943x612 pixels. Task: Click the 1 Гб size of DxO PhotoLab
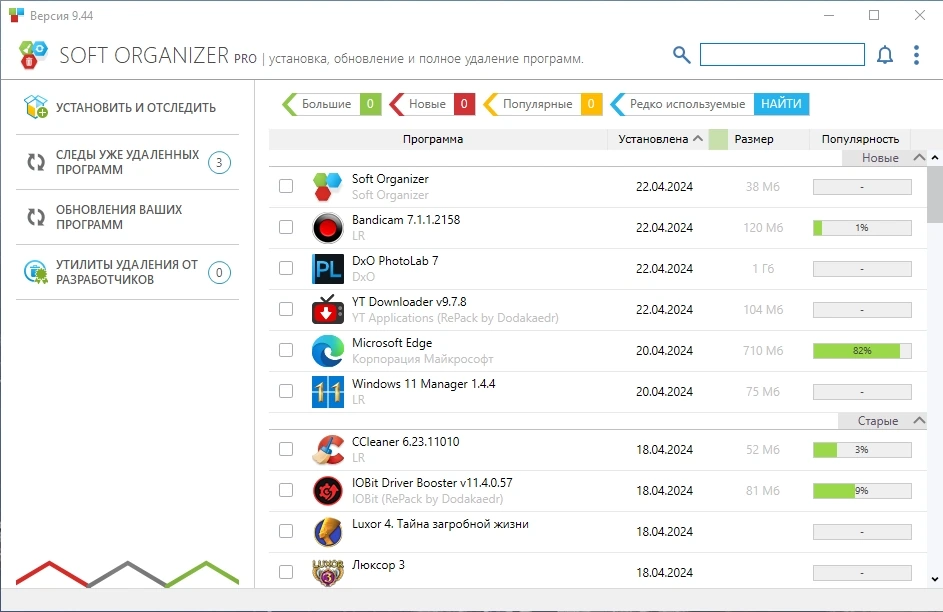tap(763, 269)
